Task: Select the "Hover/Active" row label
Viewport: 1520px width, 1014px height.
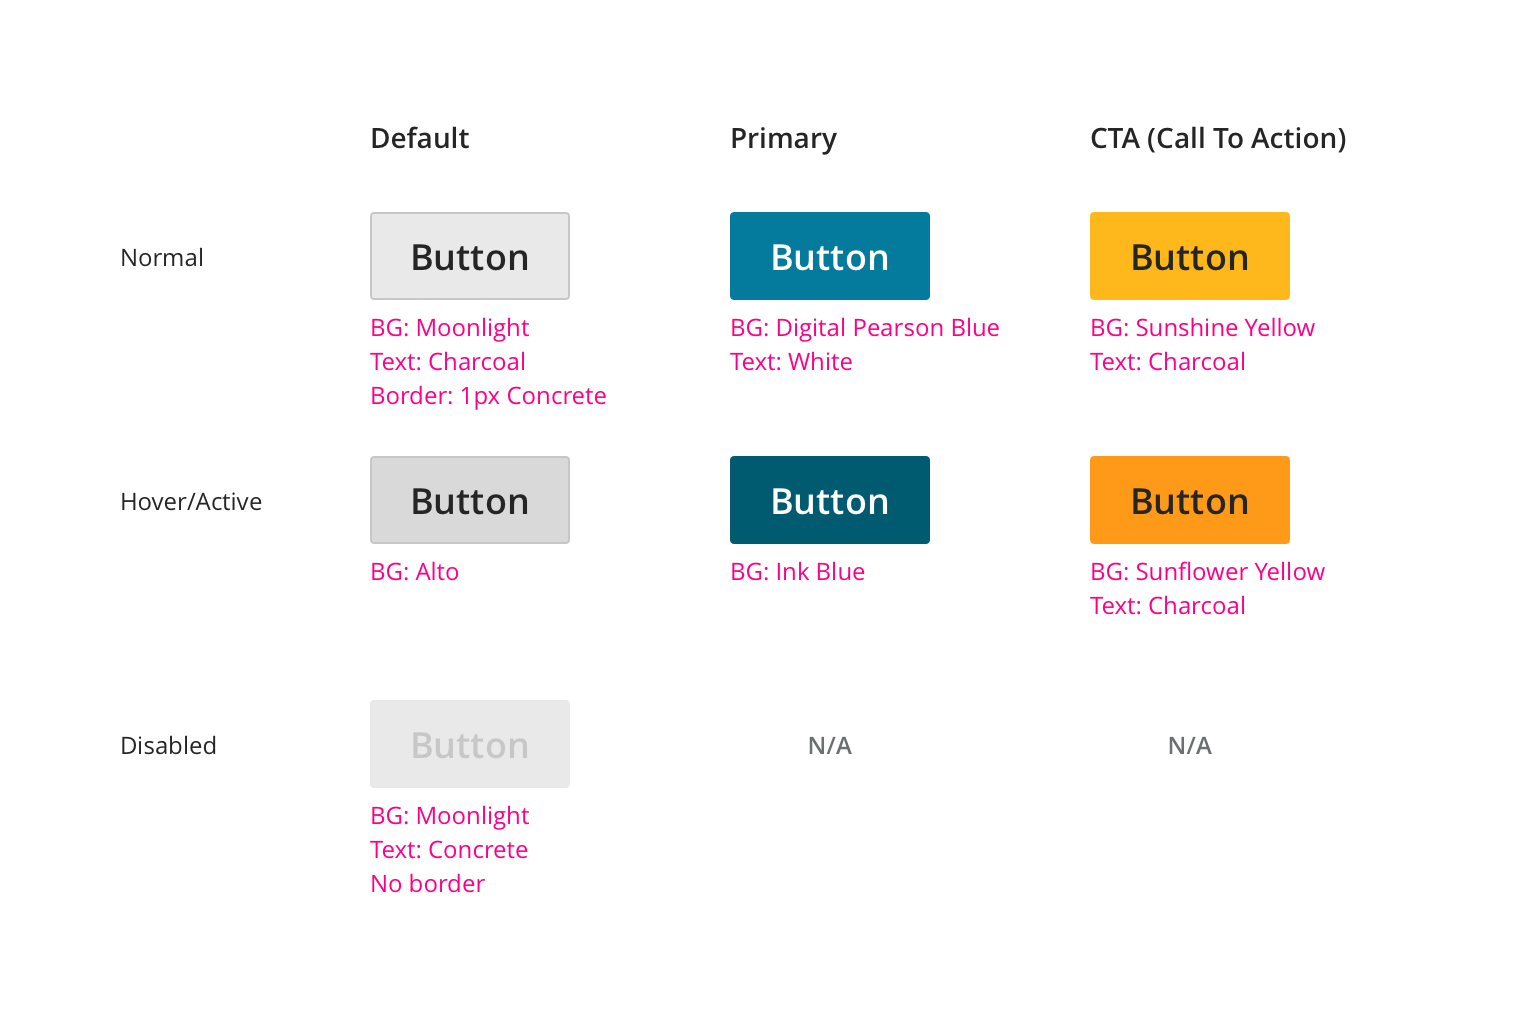Action: (191, 502)
